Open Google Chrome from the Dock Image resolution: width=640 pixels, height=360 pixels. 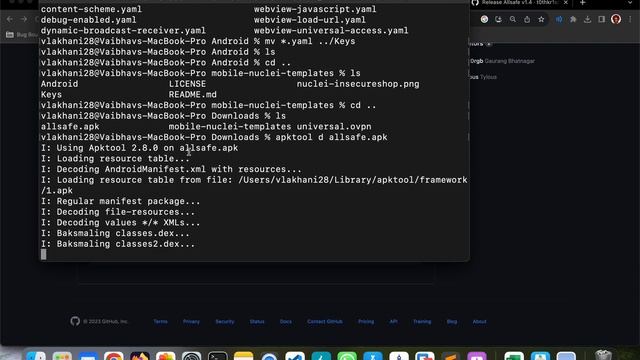pyautogui.click(x=114, y=356)
